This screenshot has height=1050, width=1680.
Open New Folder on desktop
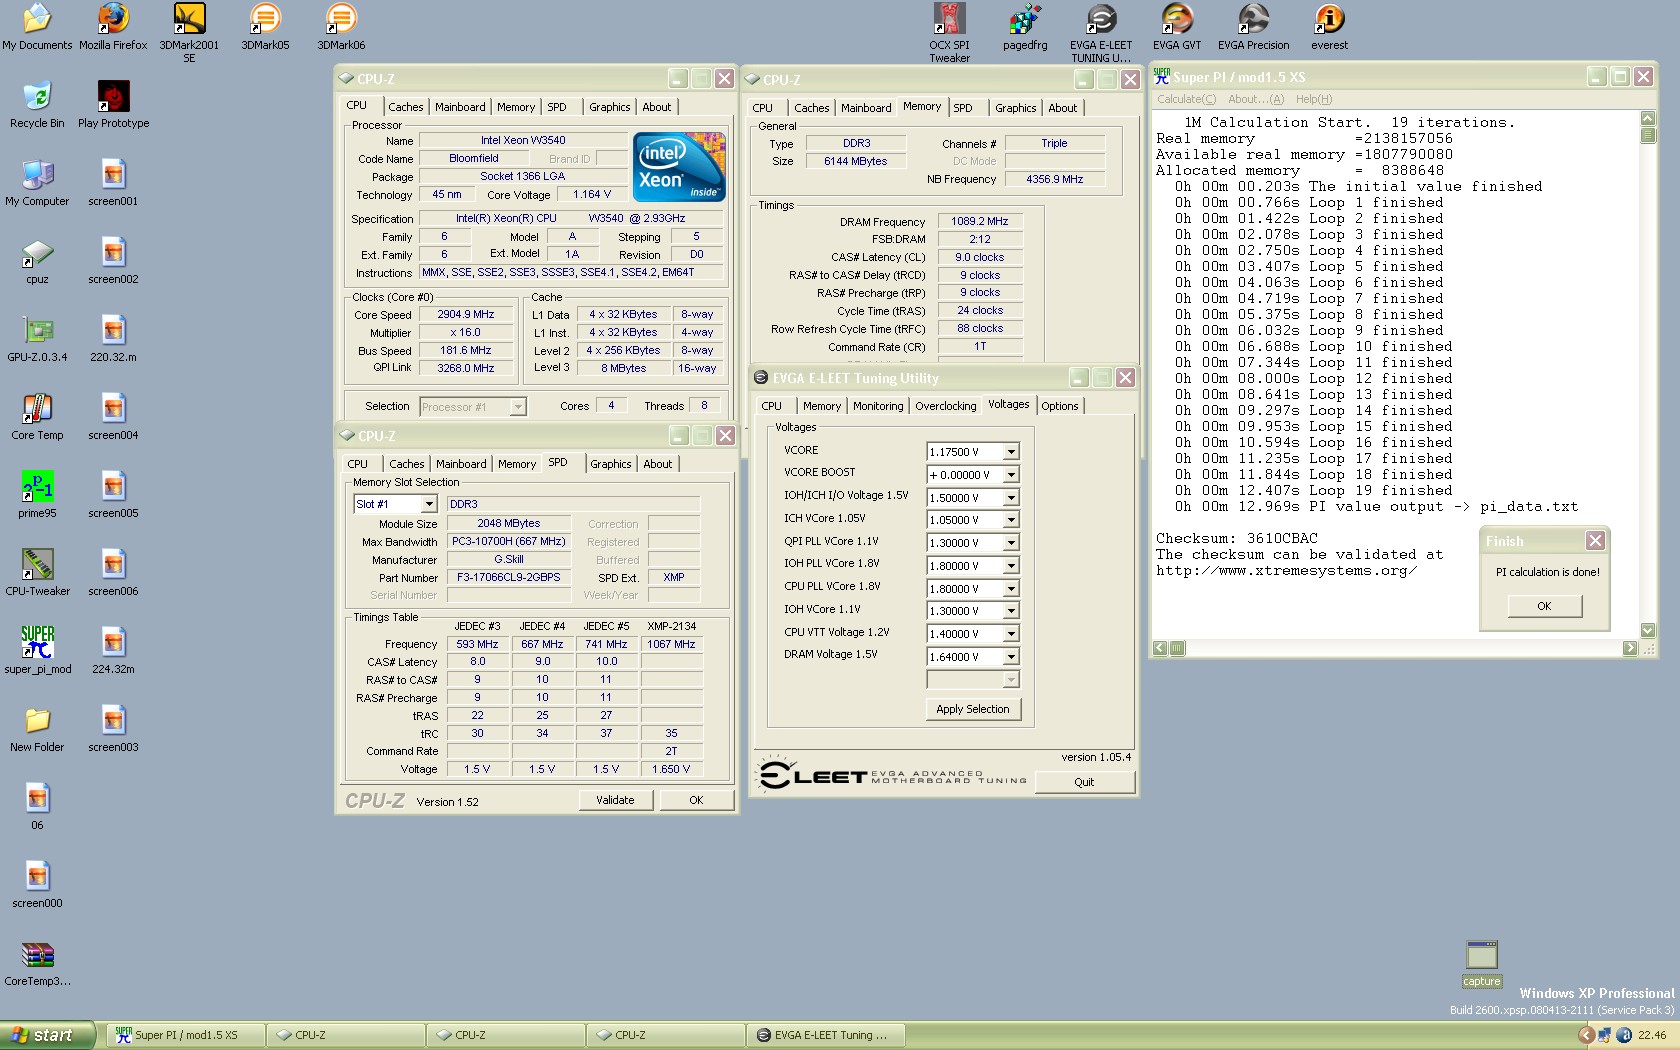[x=37, y=729]
